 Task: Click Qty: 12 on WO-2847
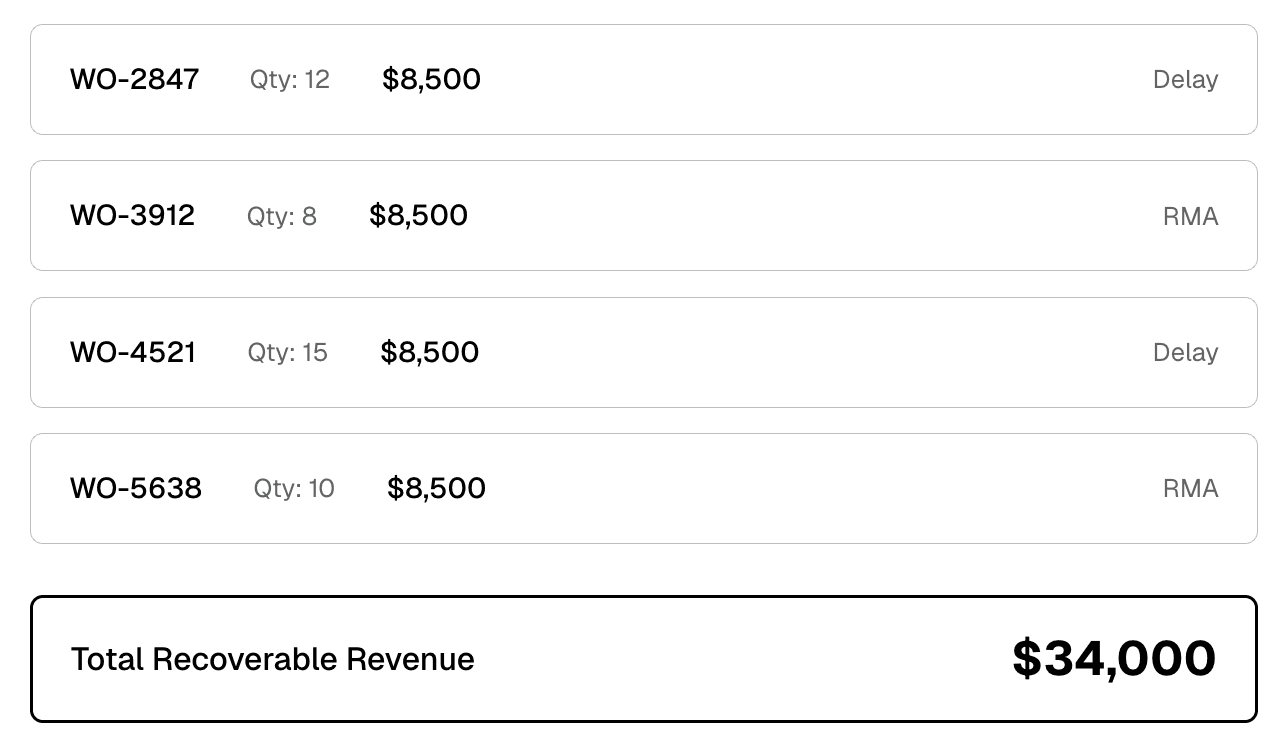click(289, 79)
